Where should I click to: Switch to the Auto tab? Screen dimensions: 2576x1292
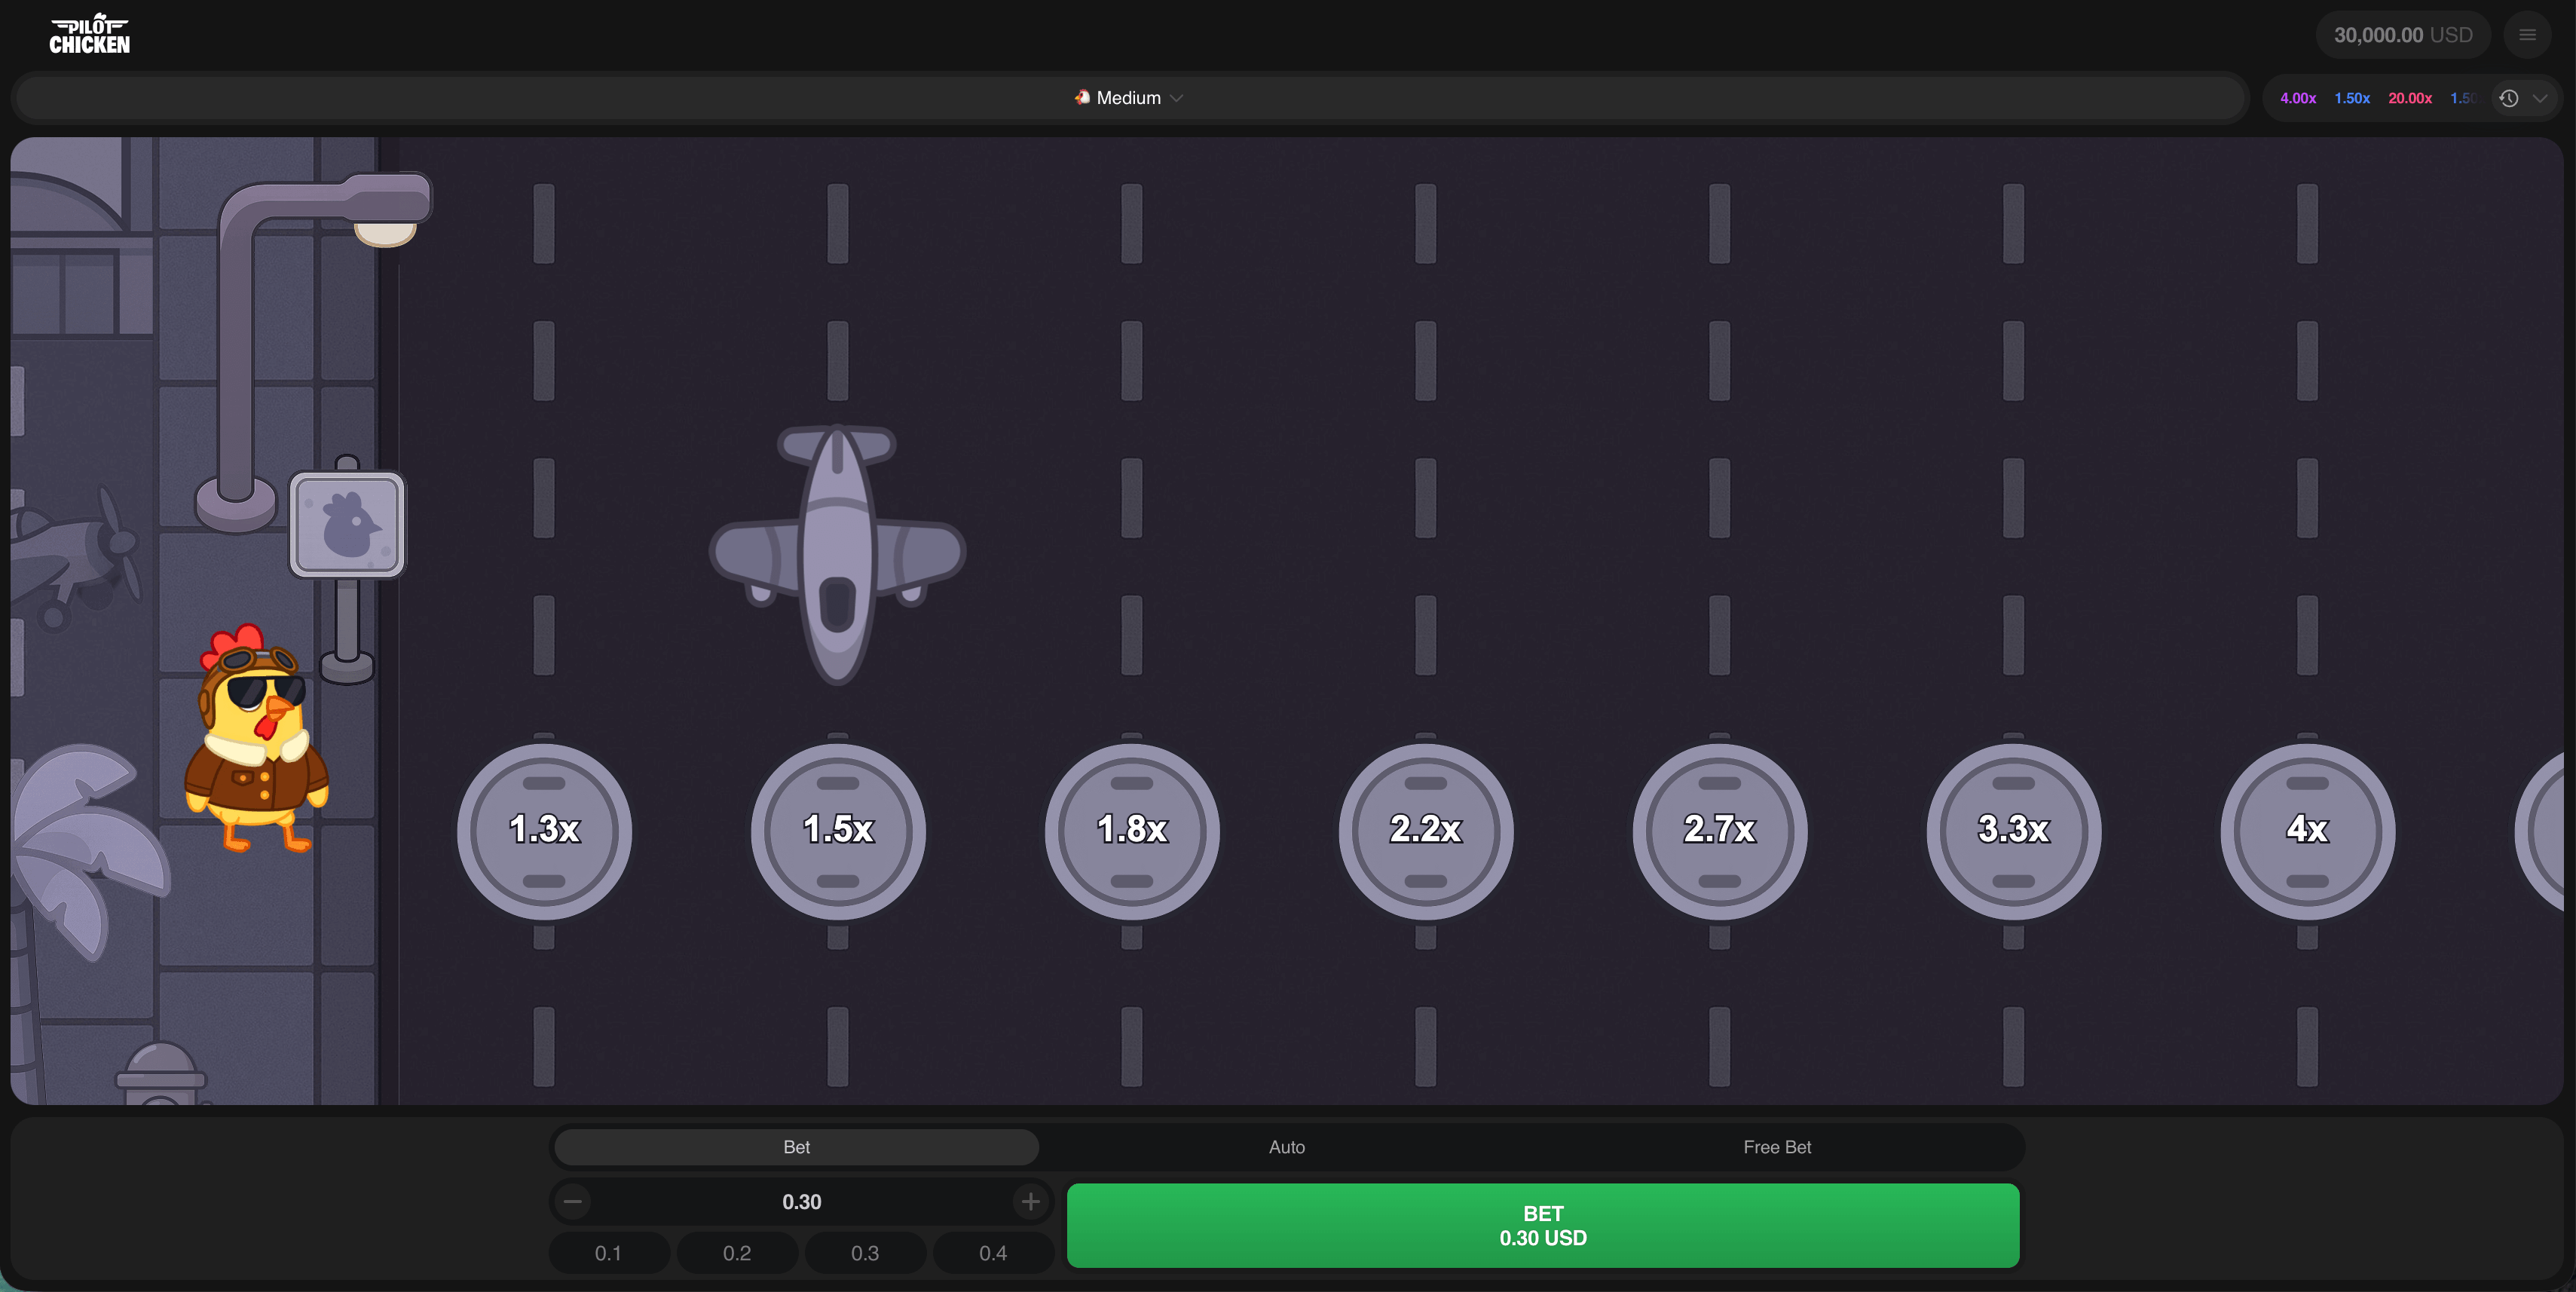pyautogui.click(x=1287, y=1147)
